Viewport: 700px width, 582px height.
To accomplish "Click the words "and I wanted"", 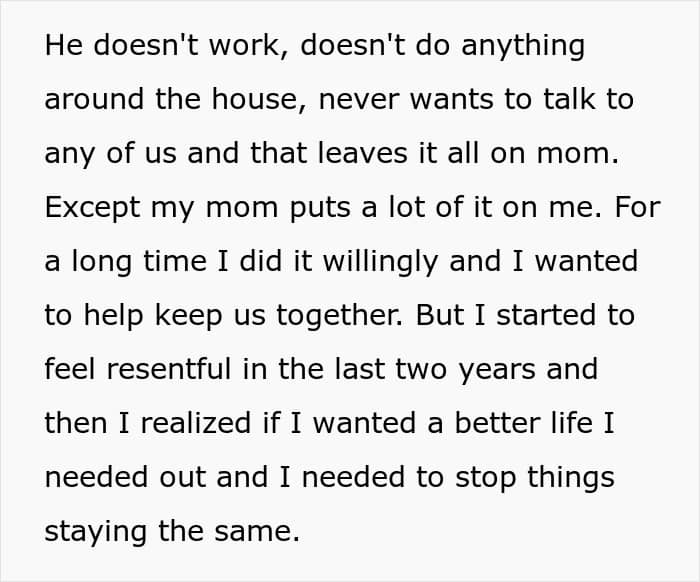I will pyautogui.click(x=543, y=261).
